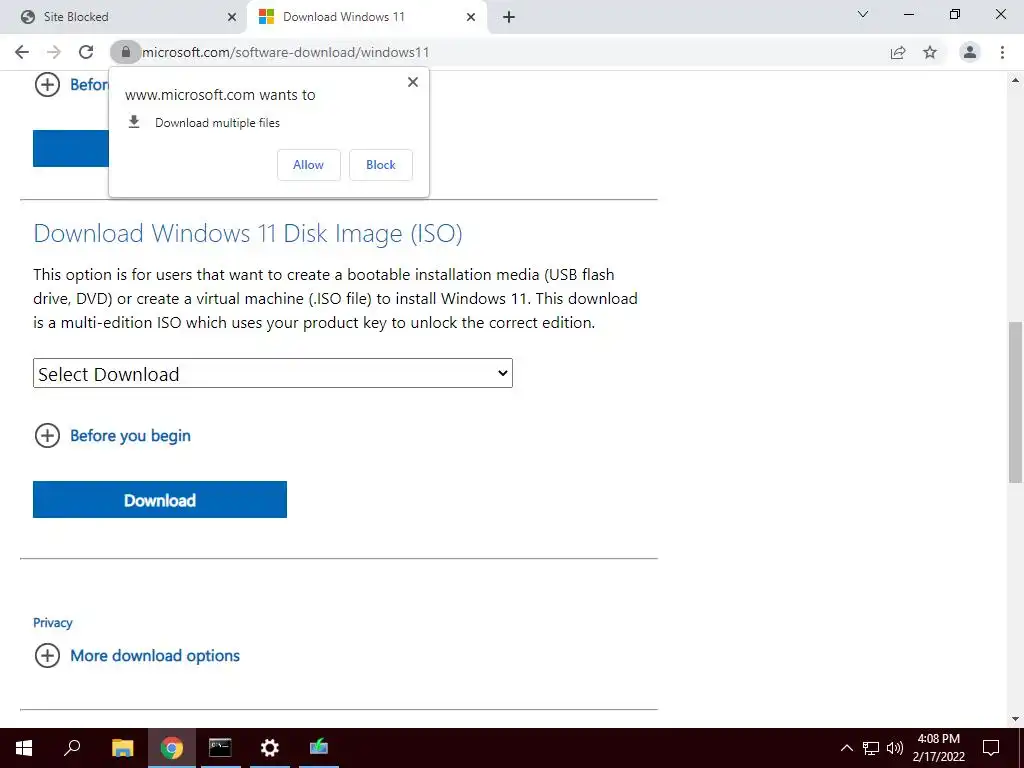Close the Site Blocked tab
This screenshot has height=768, width=1024.
[x=231, y=17]
